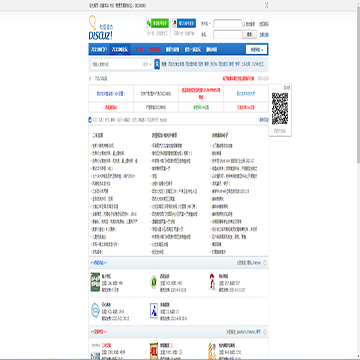360x360 pixels.
Task: Open the forum with the red figure icon
Action: 212,282
